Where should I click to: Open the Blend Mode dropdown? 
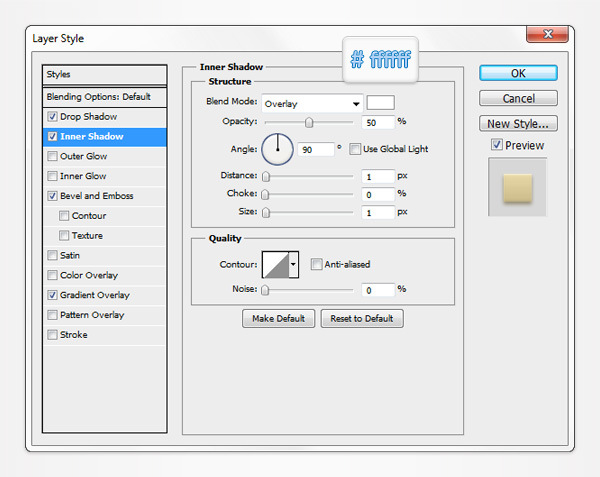coord(312,103)
